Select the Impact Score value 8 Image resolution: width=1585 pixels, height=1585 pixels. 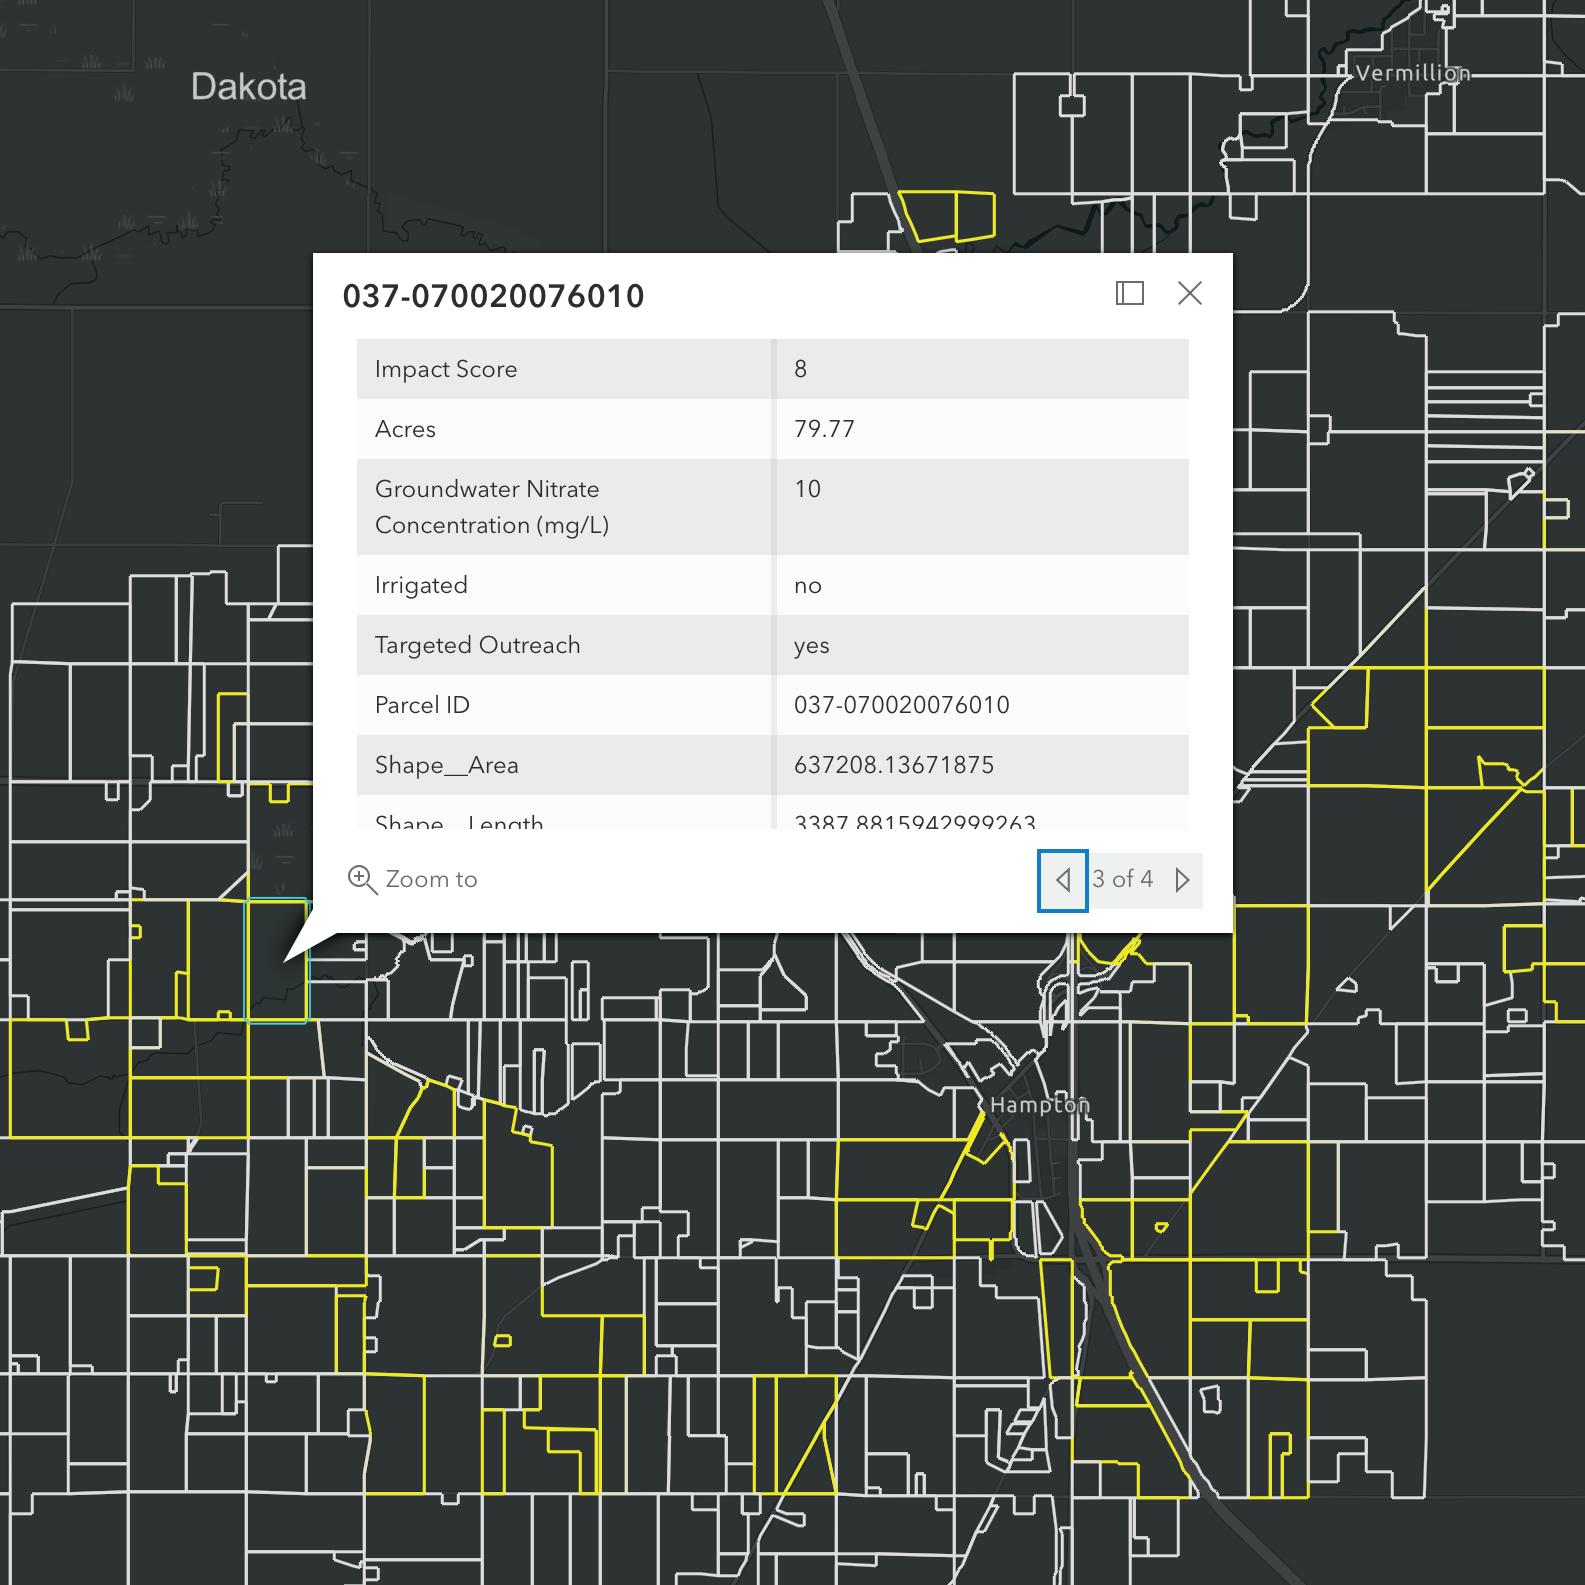[800, 369]
